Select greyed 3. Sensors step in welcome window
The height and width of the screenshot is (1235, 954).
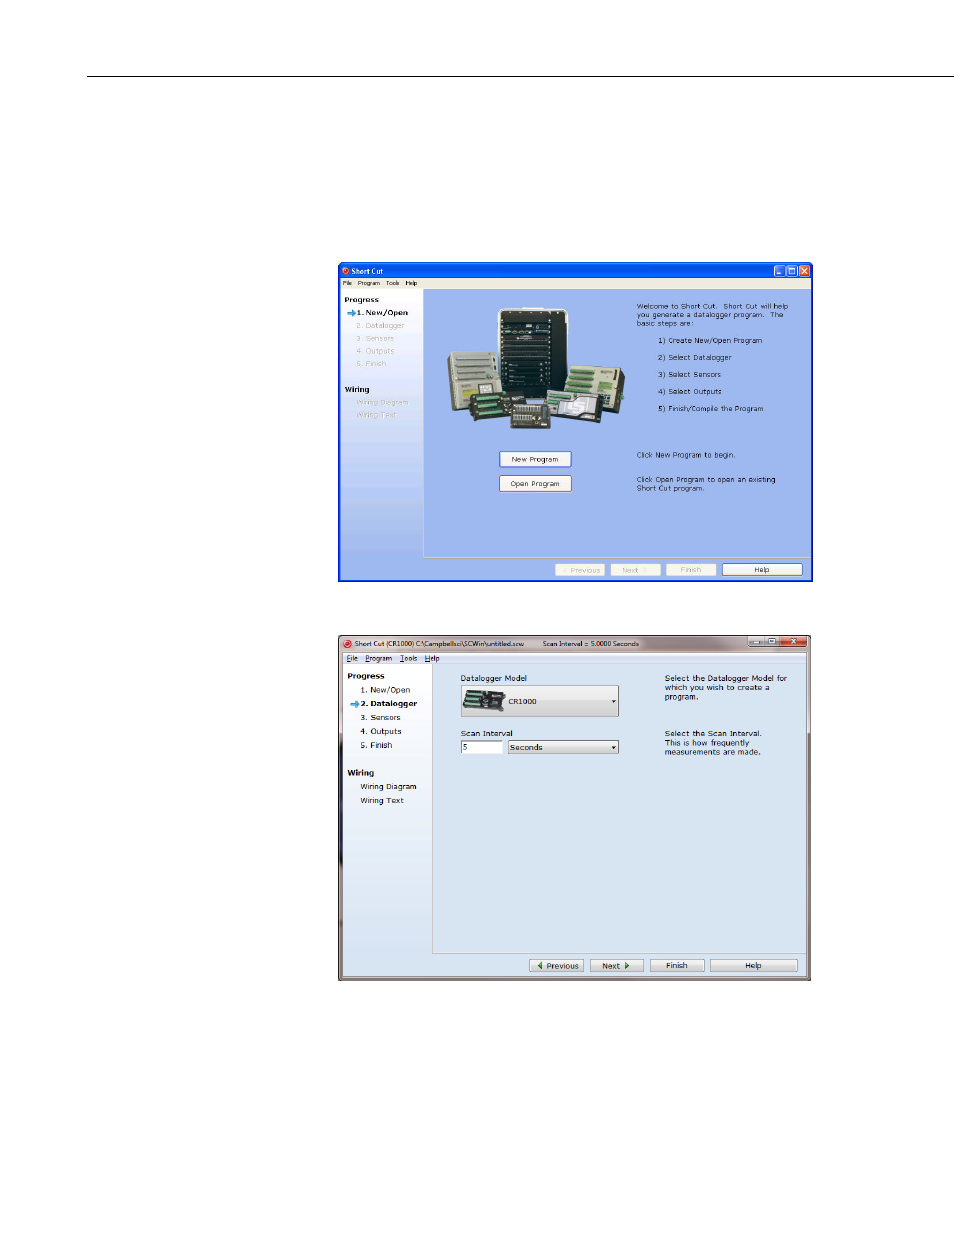[375, 339]
